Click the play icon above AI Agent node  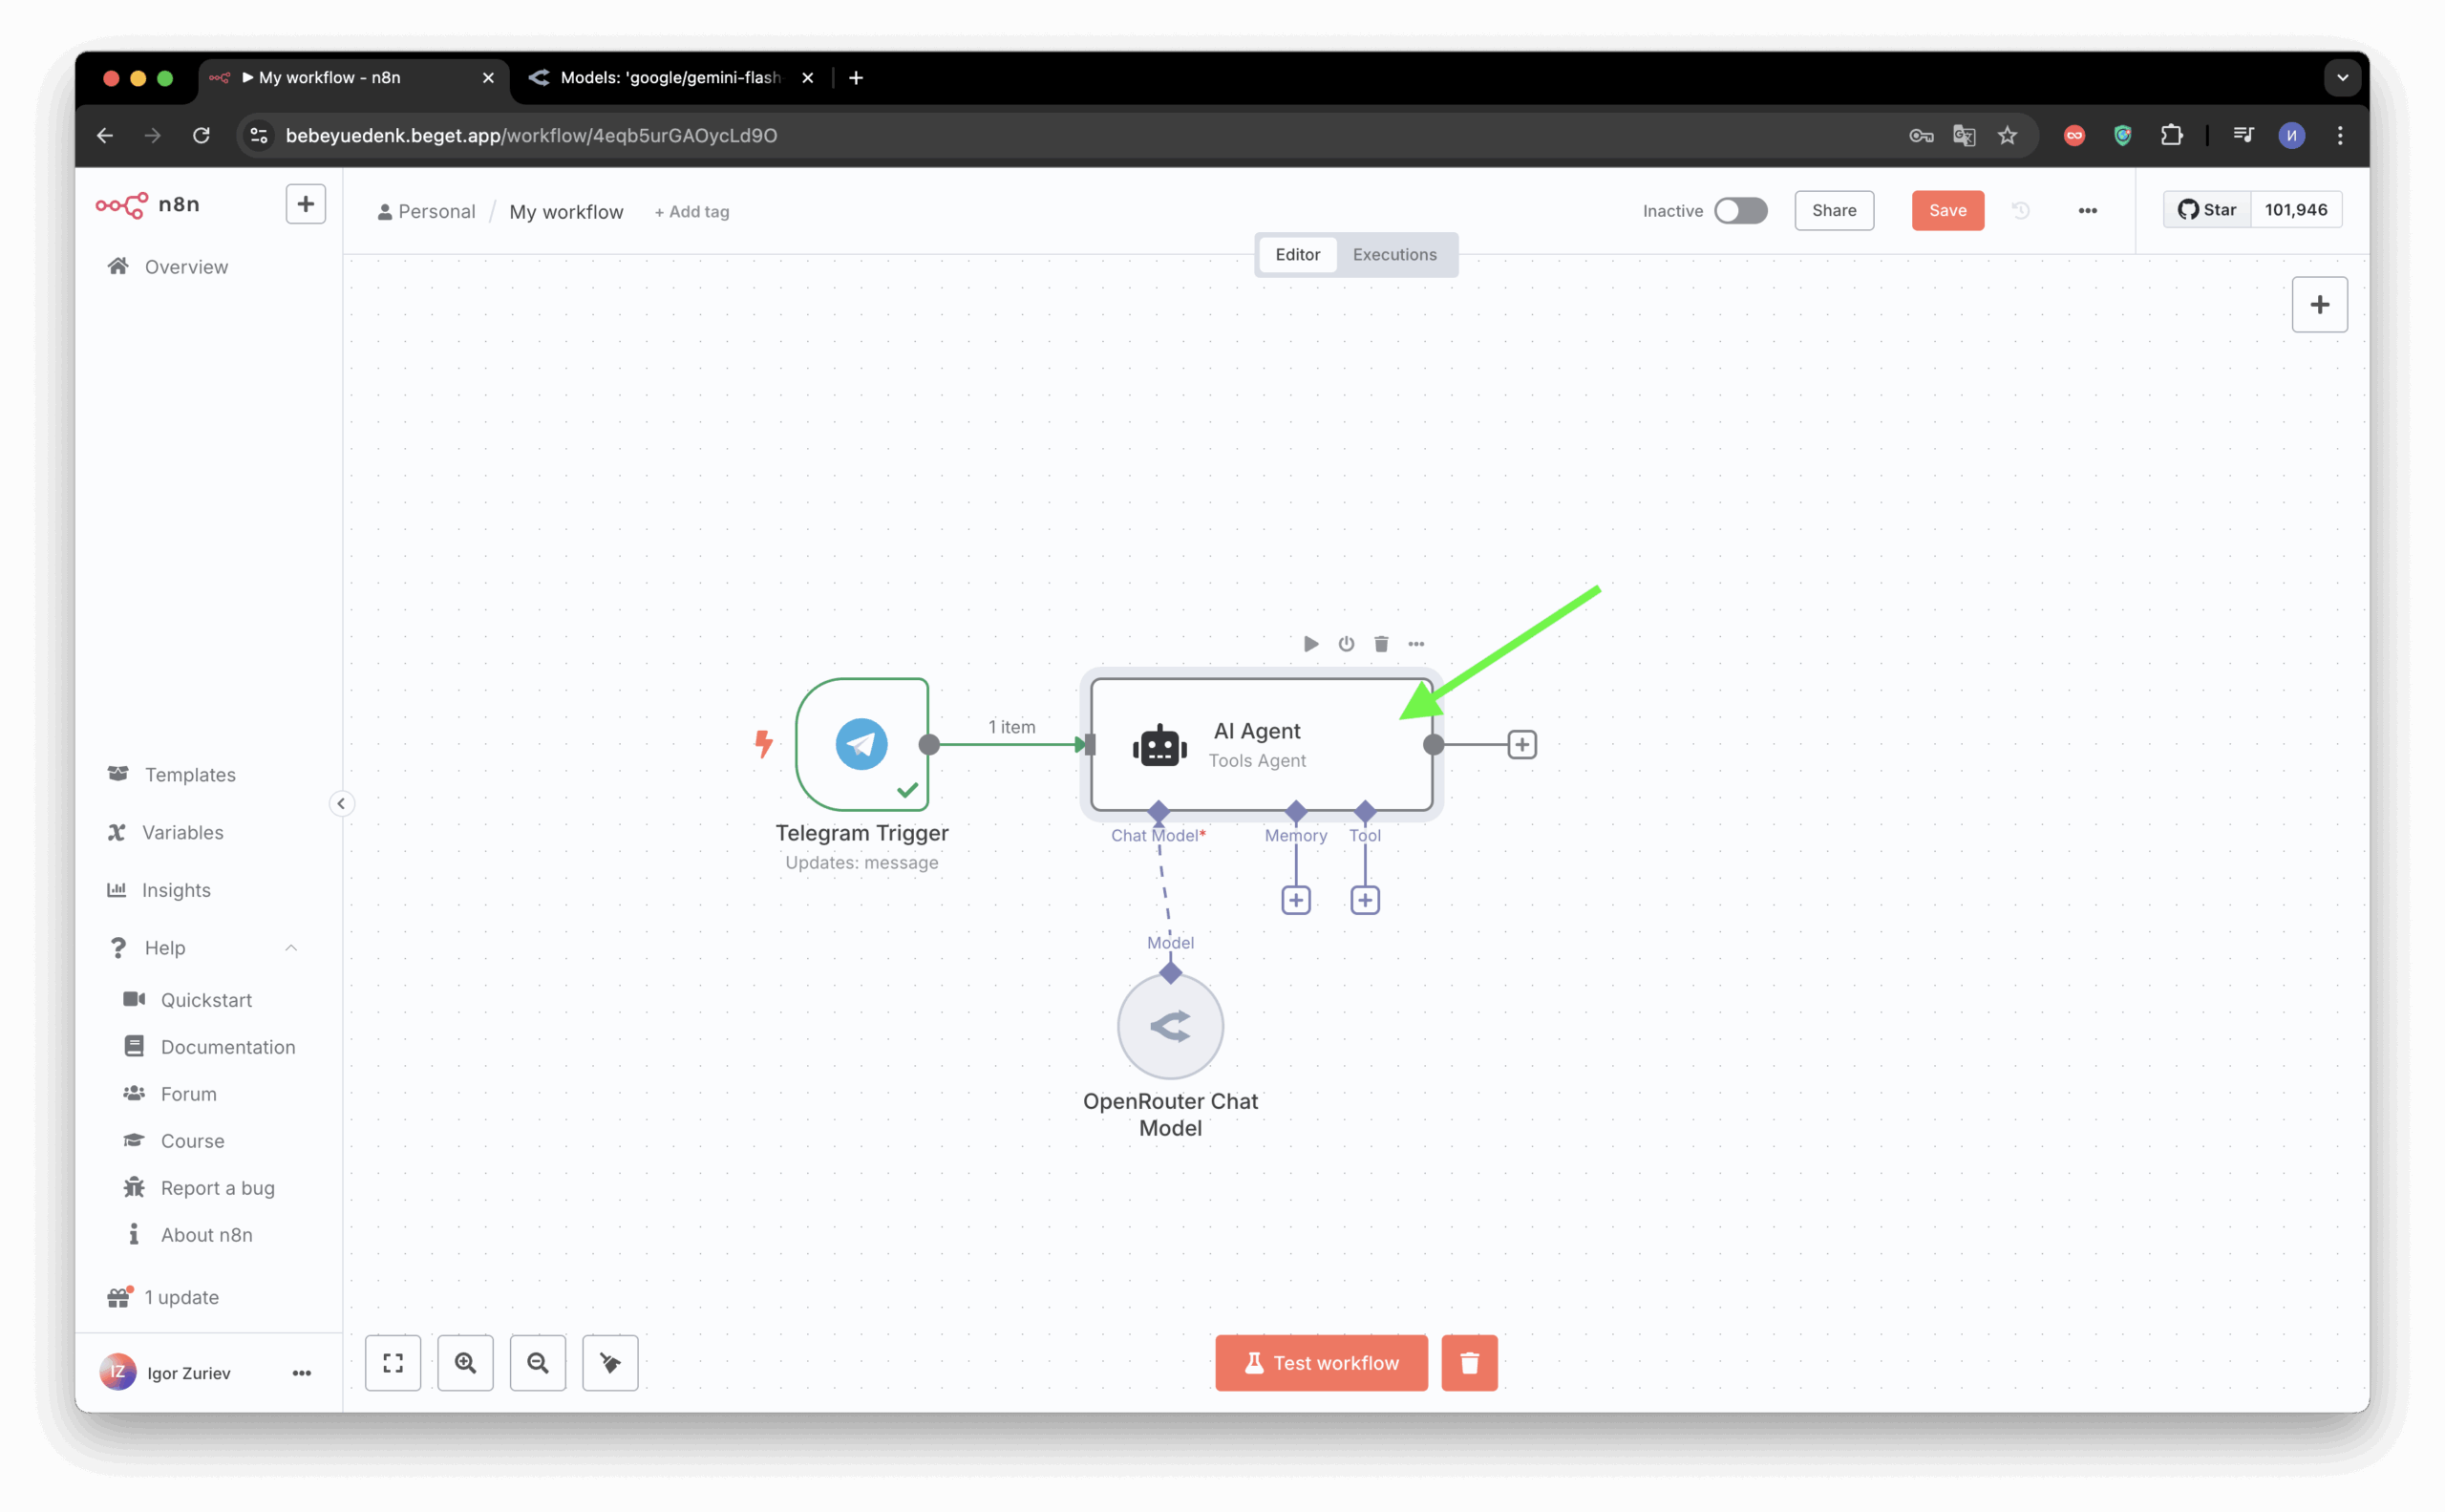(x=1310, y=644)
